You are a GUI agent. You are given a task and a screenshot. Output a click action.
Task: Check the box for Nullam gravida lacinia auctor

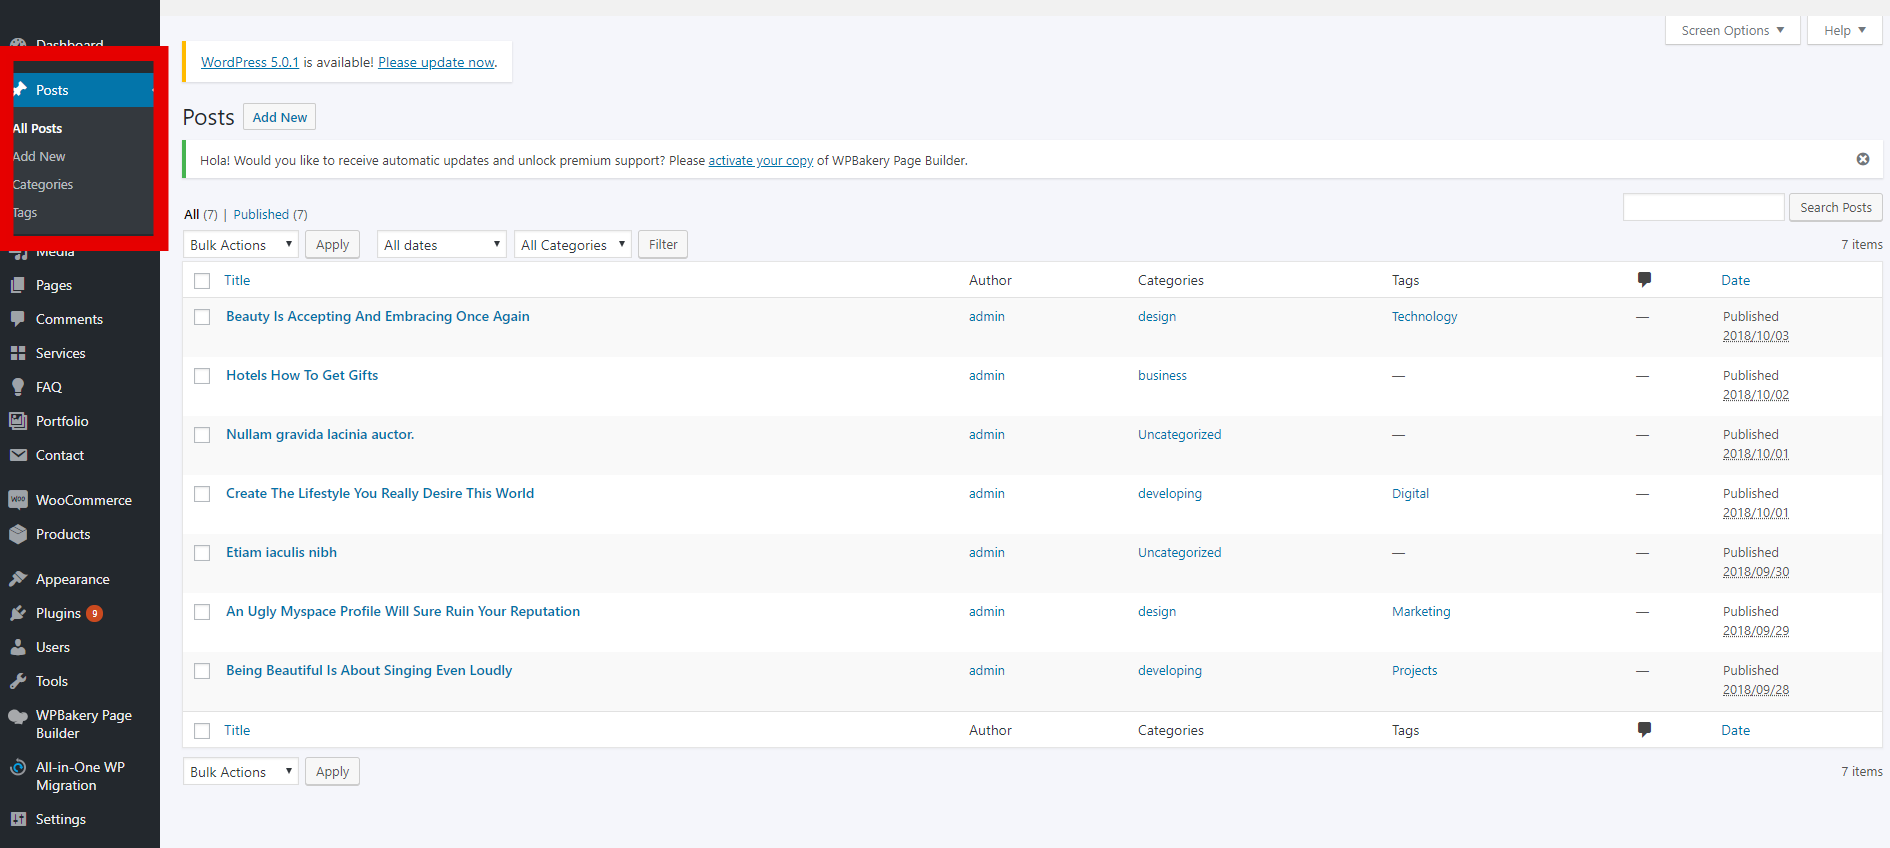point(202,435)
